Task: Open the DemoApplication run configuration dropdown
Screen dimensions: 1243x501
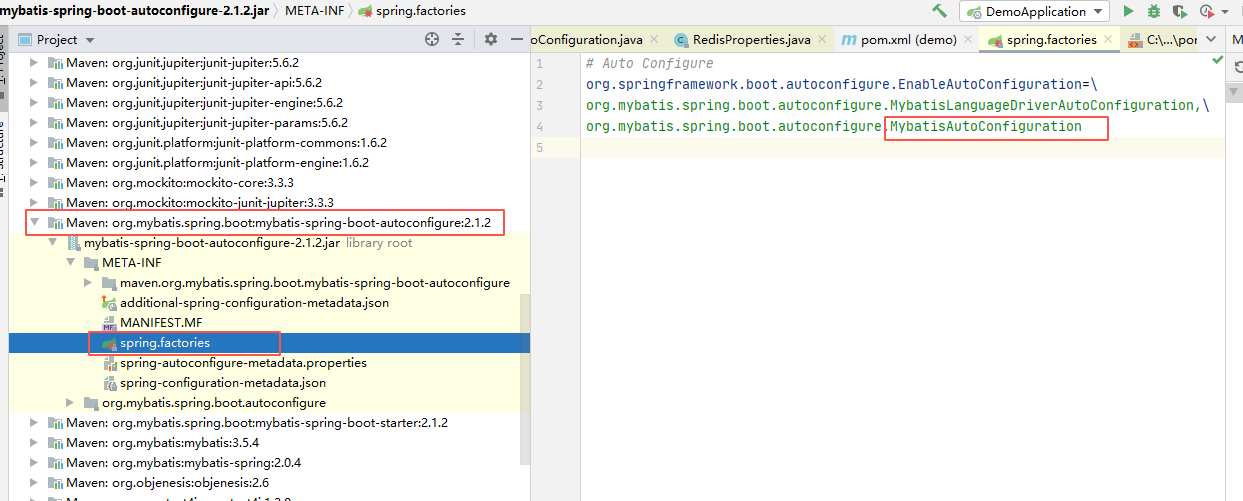Action: (x=1034, y=11)
